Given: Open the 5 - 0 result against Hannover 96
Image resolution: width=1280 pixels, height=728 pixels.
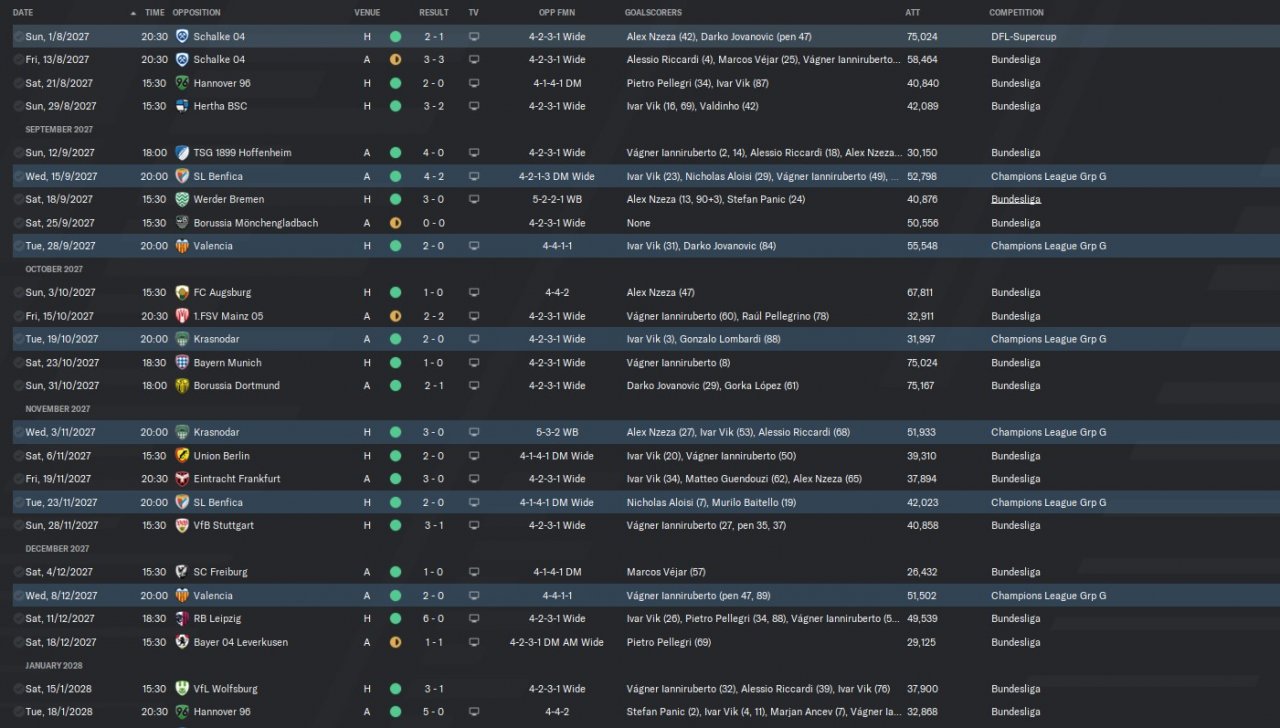Looking at the screenshot, I should tap(434, 712).
